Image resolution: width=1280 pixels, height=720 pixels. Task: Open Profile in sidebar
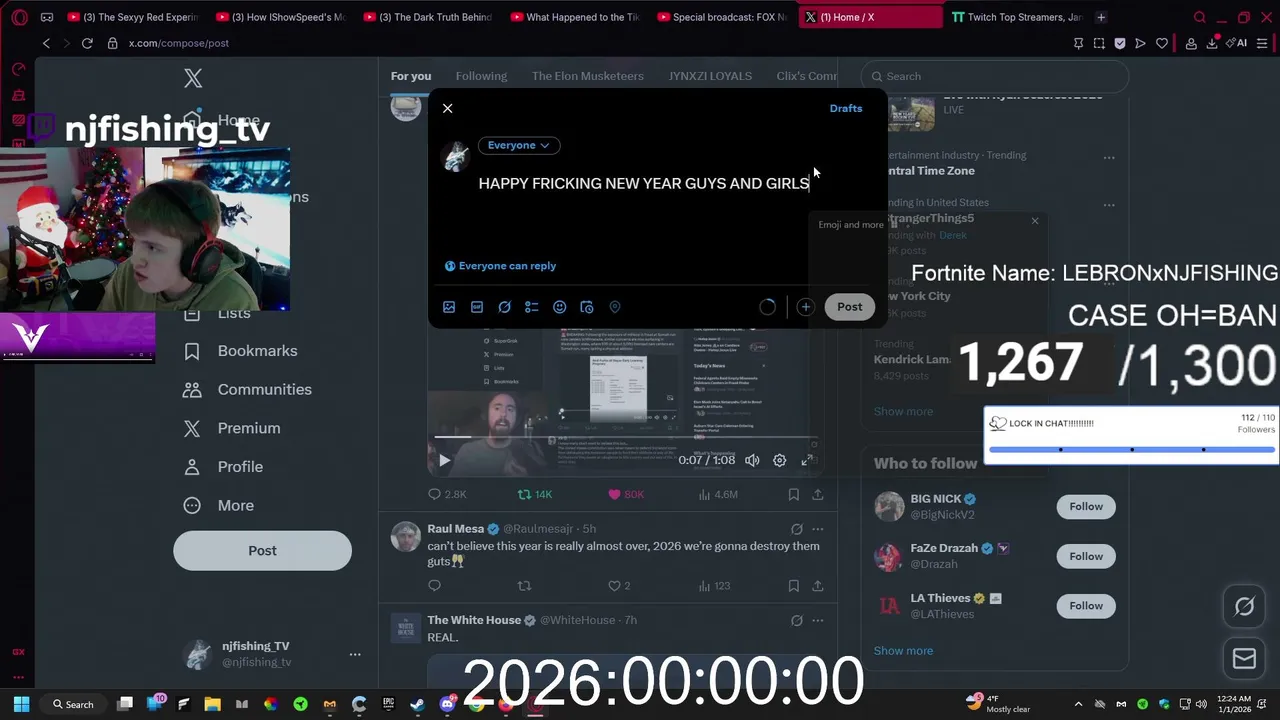[224, 467]
